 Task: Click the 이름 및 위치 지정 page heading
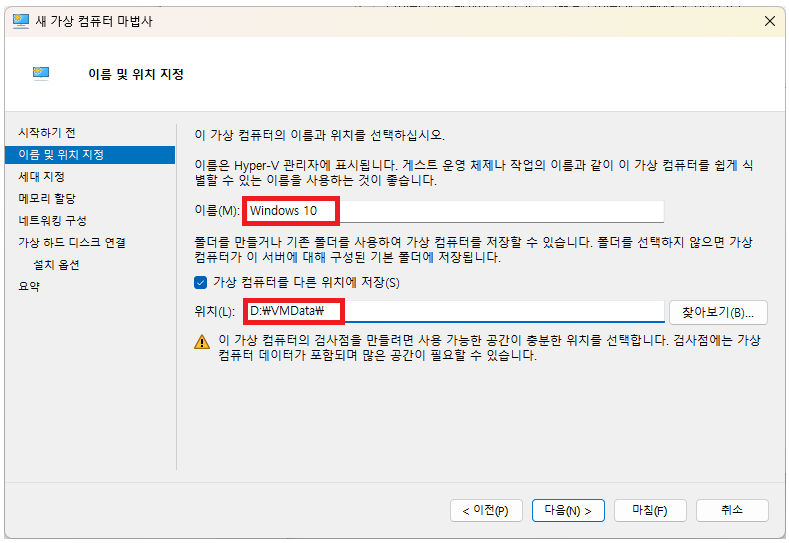point(136,74)
